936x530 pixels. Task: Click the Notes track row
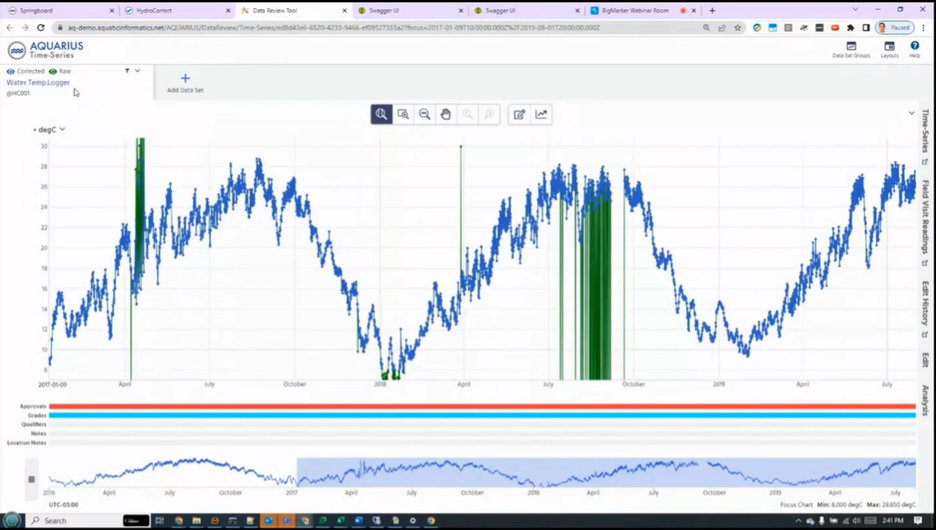click(482, 433)
